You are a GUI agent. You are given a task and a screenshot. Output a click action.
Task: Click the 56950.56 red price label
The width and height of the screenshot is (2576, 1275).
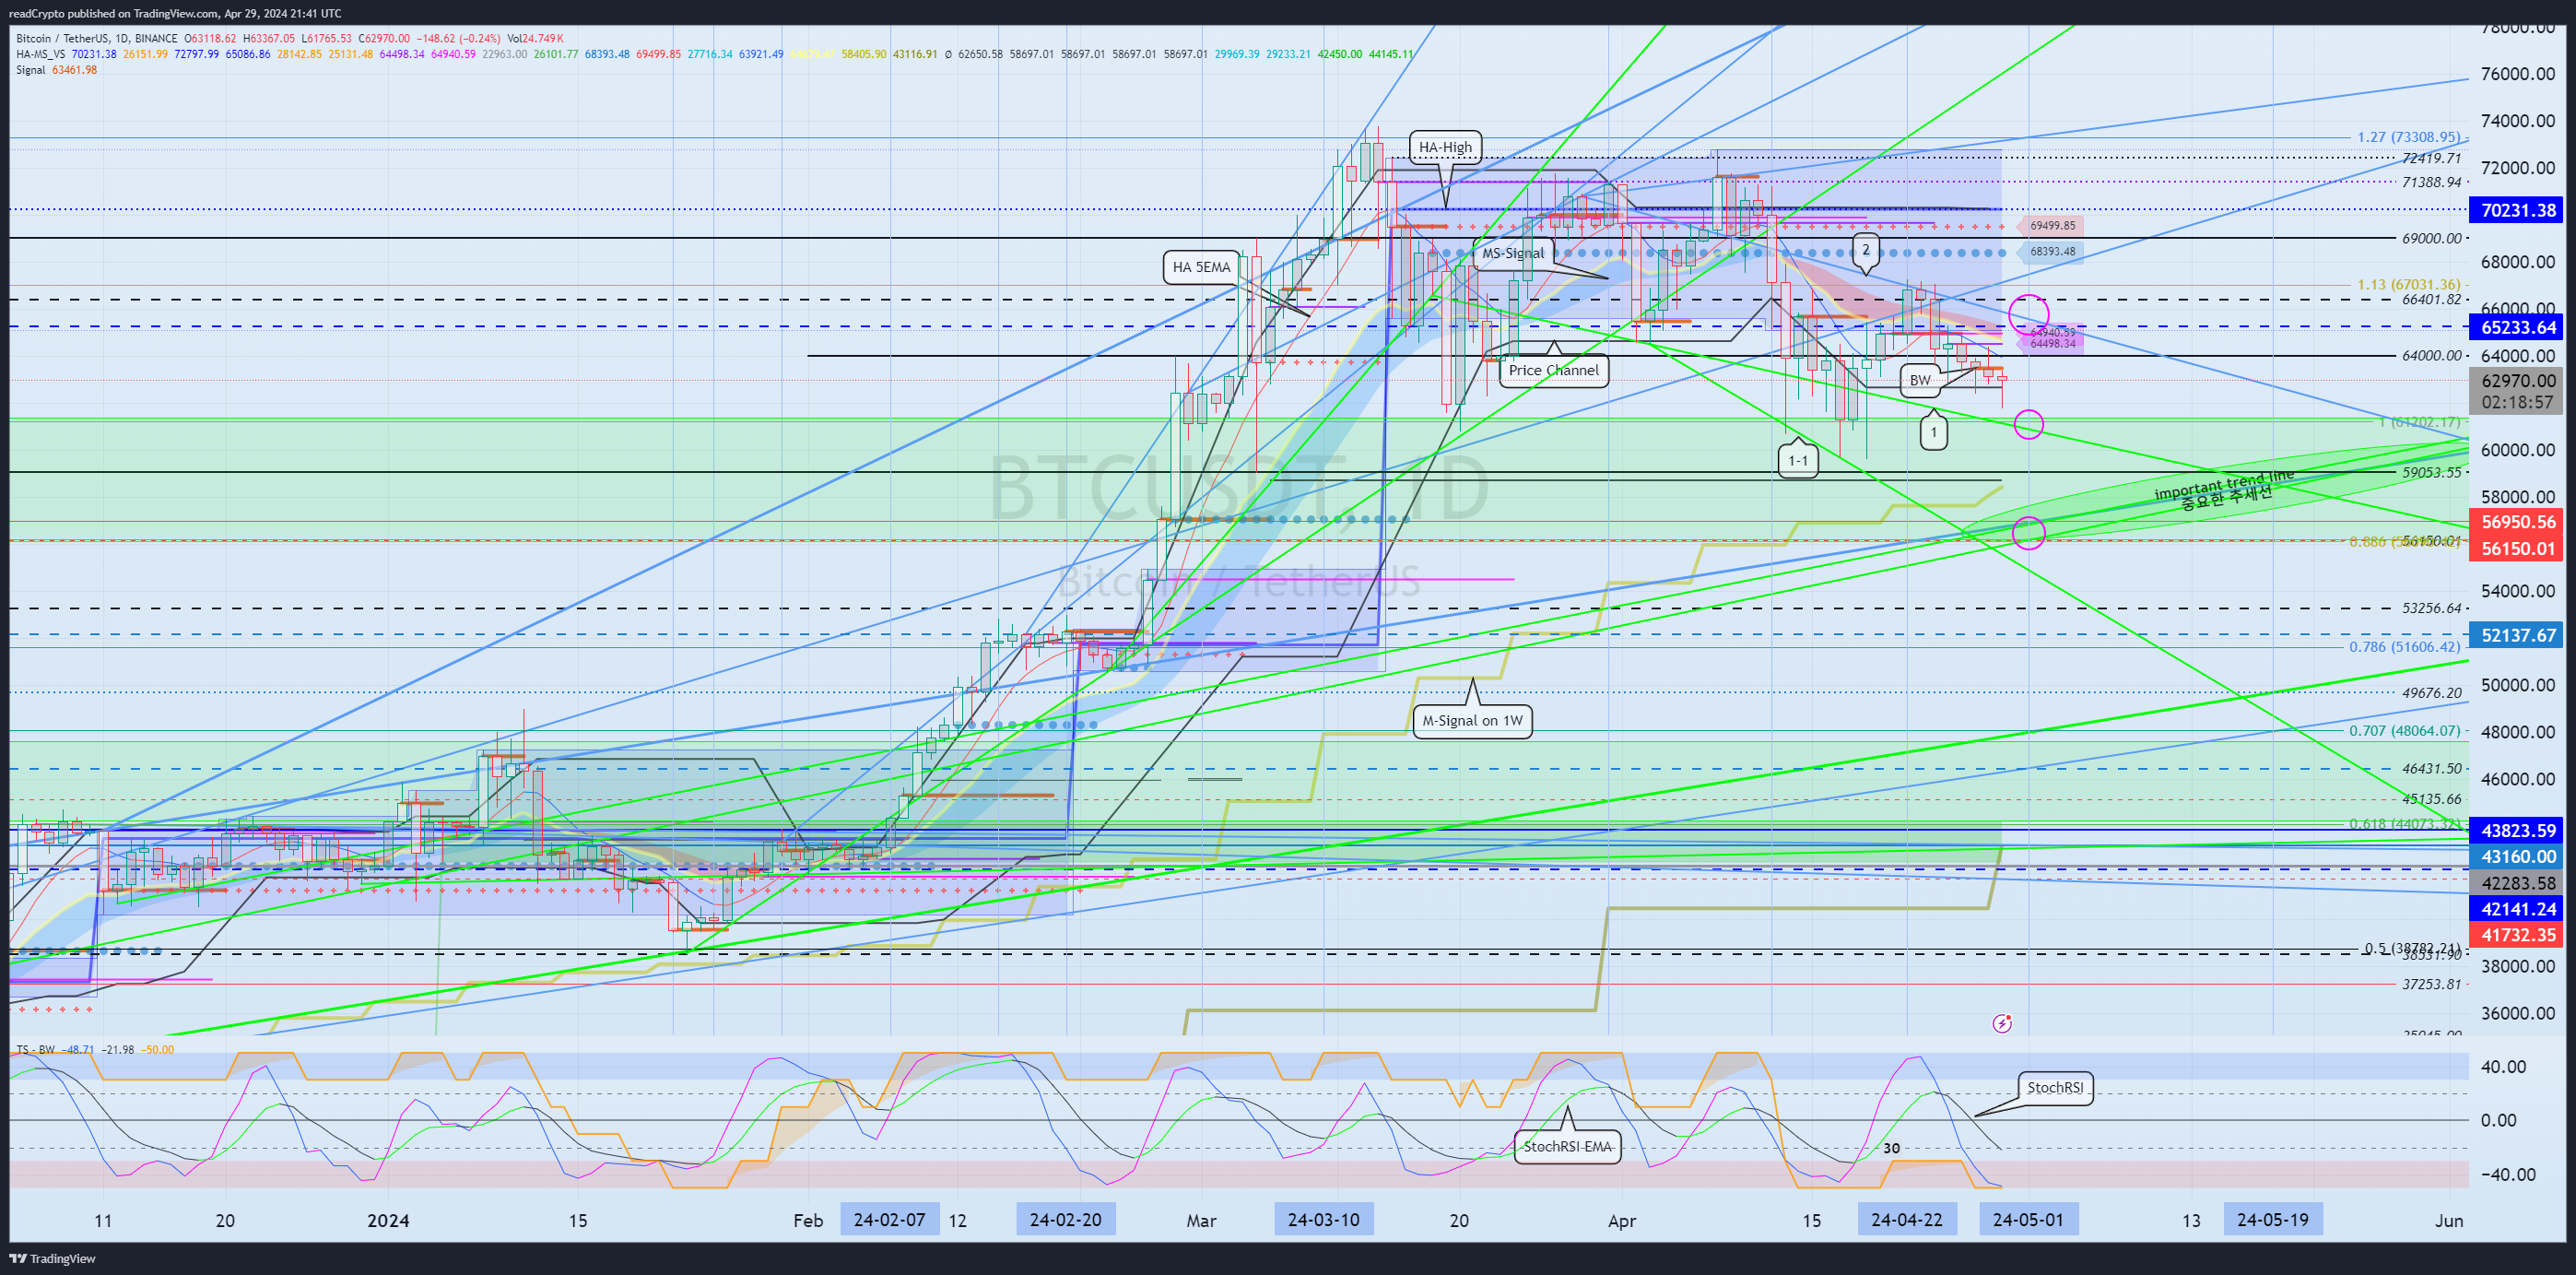coord(2518,522)
